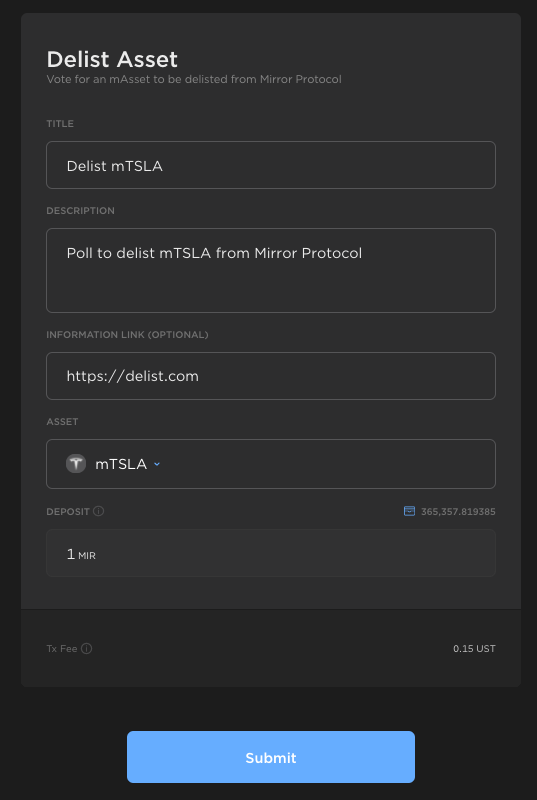Click the info icon beside Tx Fee

click(87, 648)
